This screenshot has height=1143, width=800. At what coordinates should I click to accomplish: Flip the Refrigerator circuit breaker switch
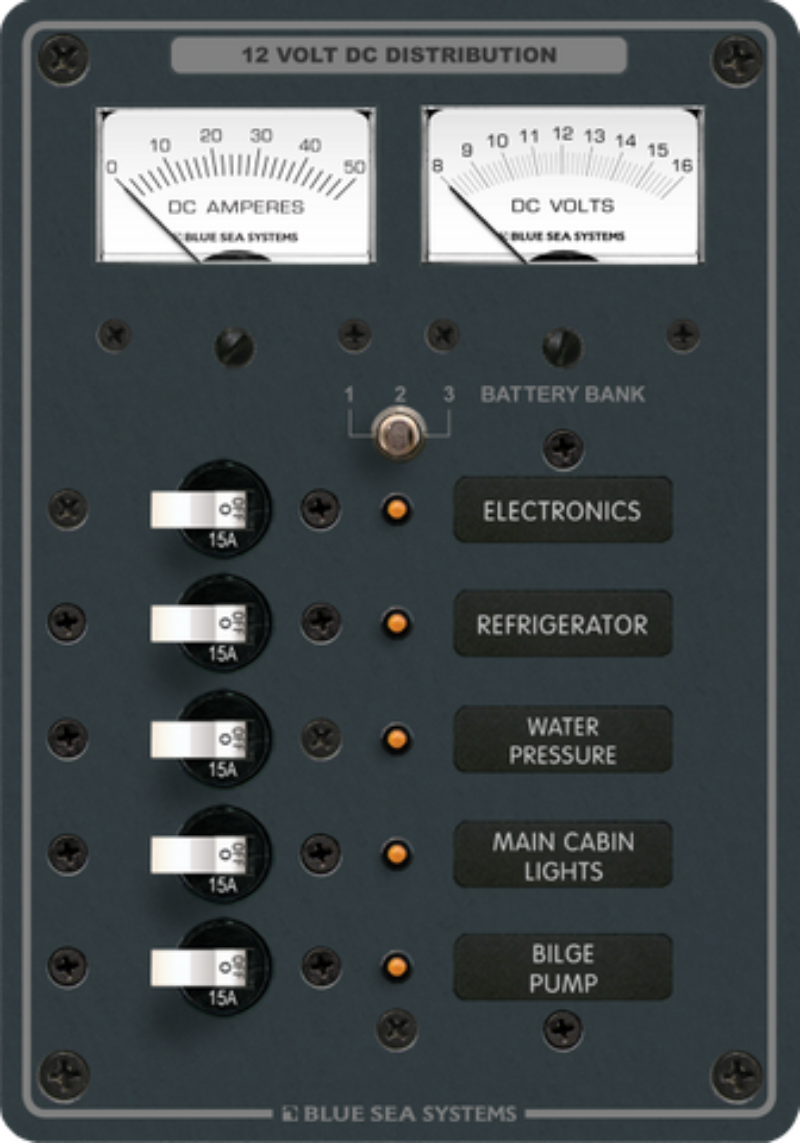(198, 624)
